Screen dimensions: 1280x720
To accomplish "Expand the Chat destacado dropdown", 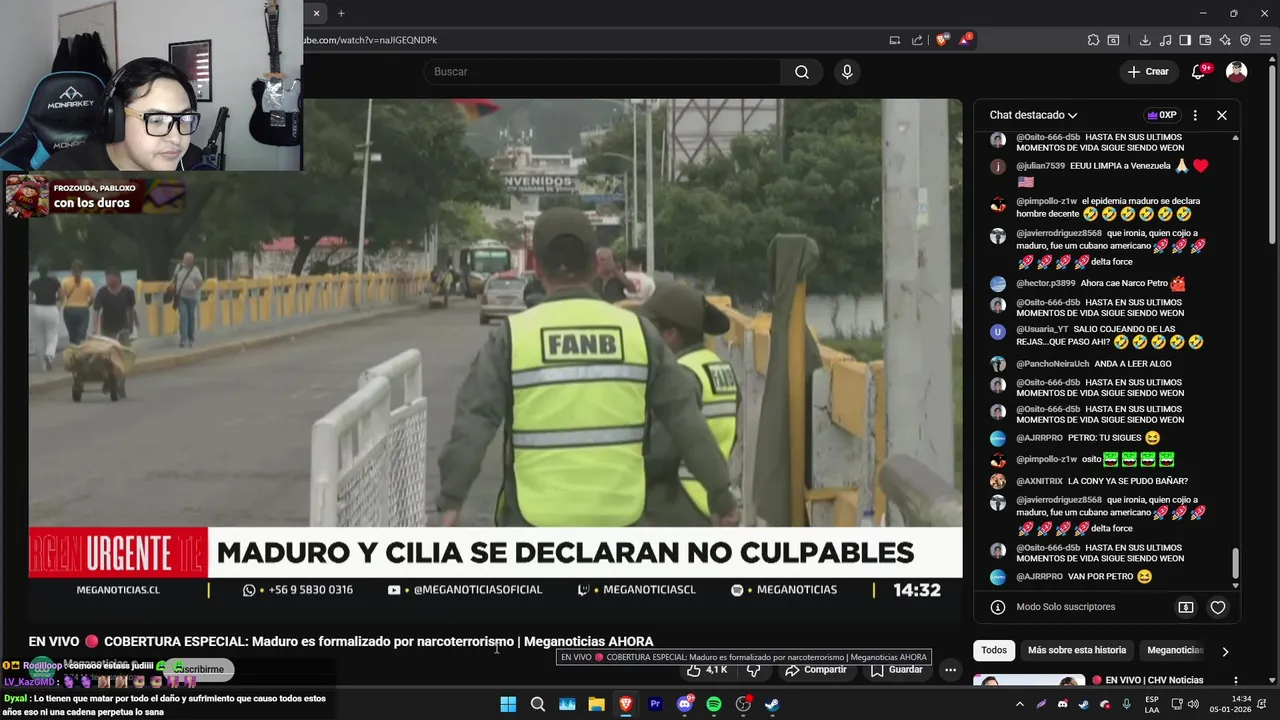I will tap(1033, 115).
